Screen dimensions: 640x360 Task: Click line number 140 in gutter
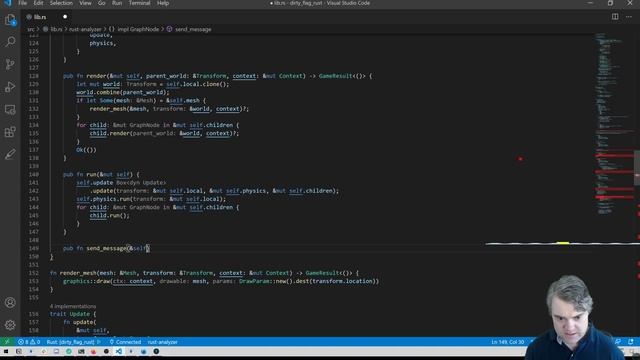pyautogui.click(x=33, y=174)
